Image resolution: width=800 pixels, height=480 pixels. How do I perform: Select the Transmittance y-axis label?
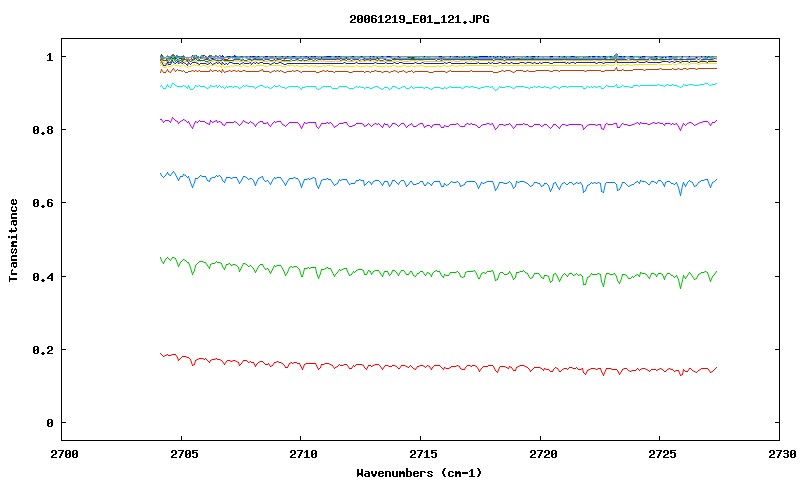pyautogui.click(x=13, y=240)
